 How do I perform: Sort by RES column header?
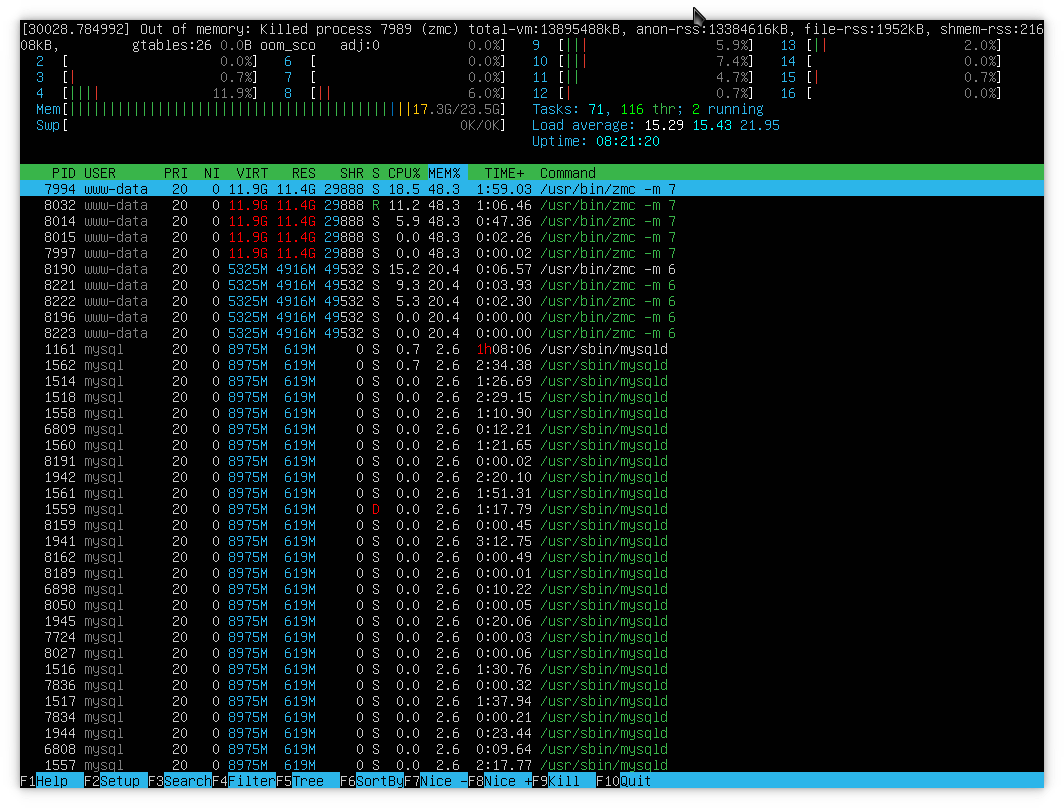coord(303,173)
